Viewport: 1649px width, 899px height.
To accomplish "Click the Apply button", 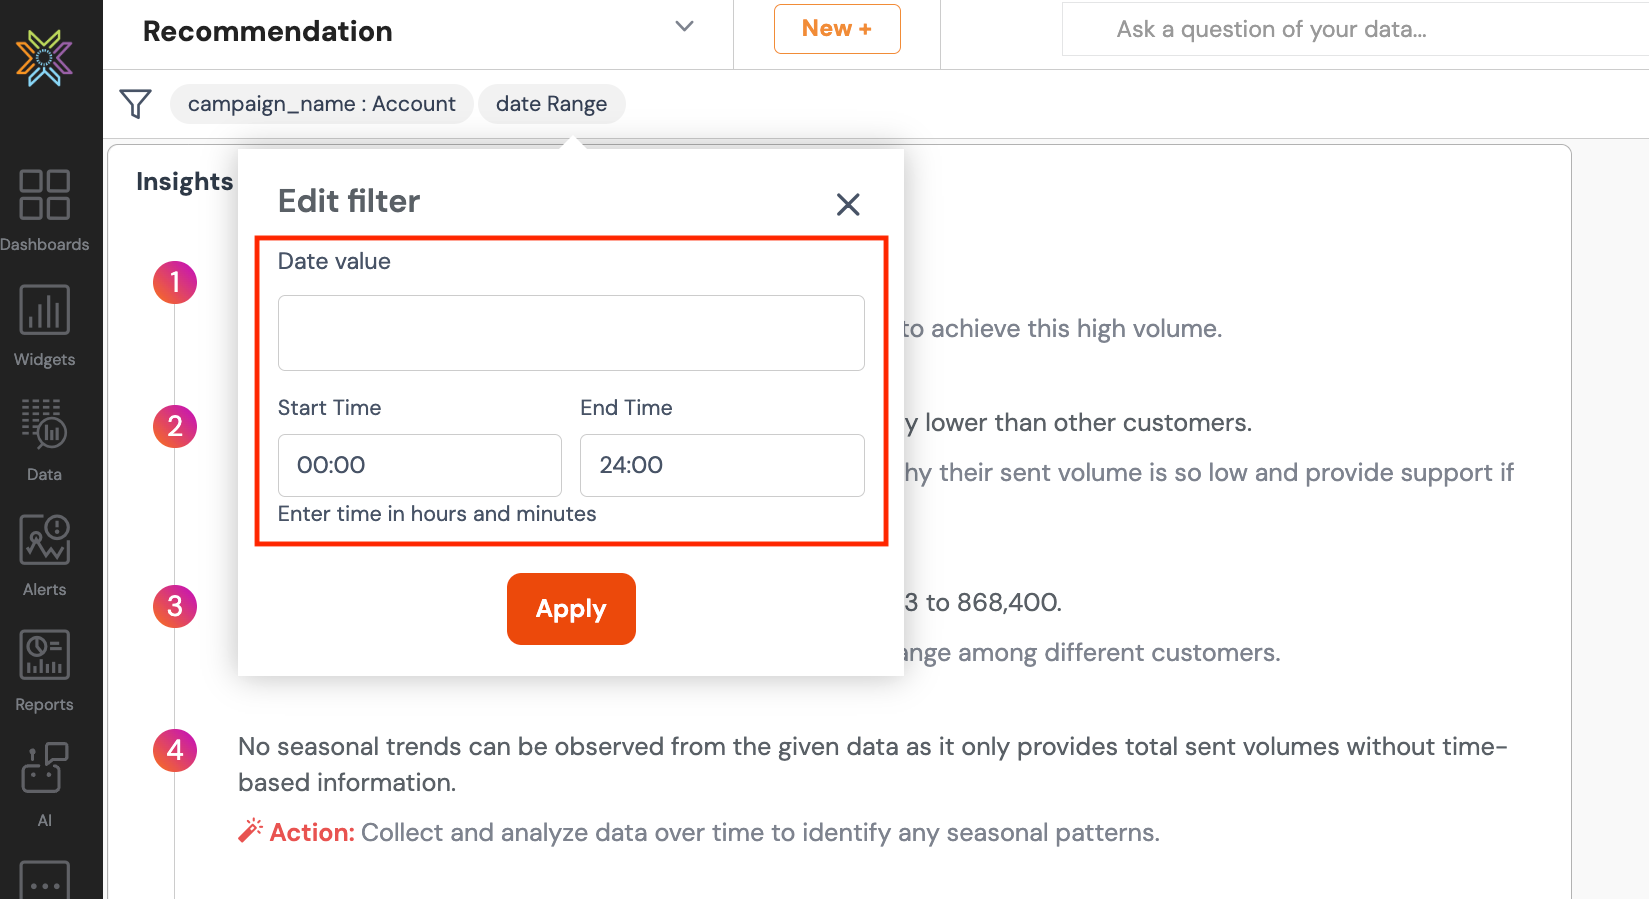I will pyautogui.click(x=571, y=609).
